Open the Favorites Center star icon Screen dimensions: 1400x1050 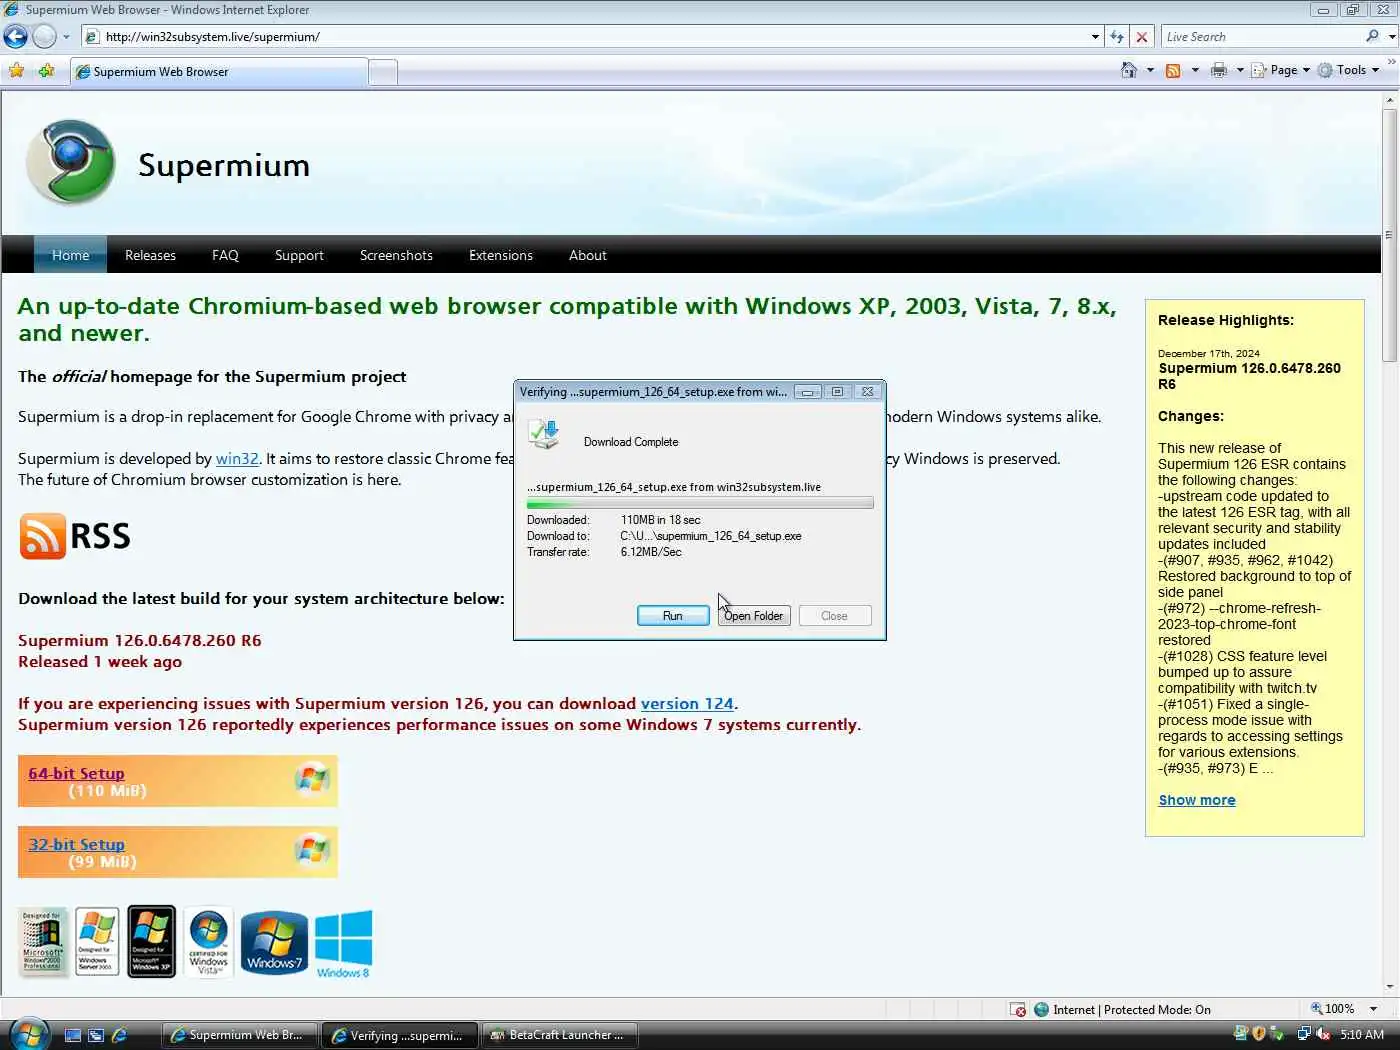pos(16,71)
